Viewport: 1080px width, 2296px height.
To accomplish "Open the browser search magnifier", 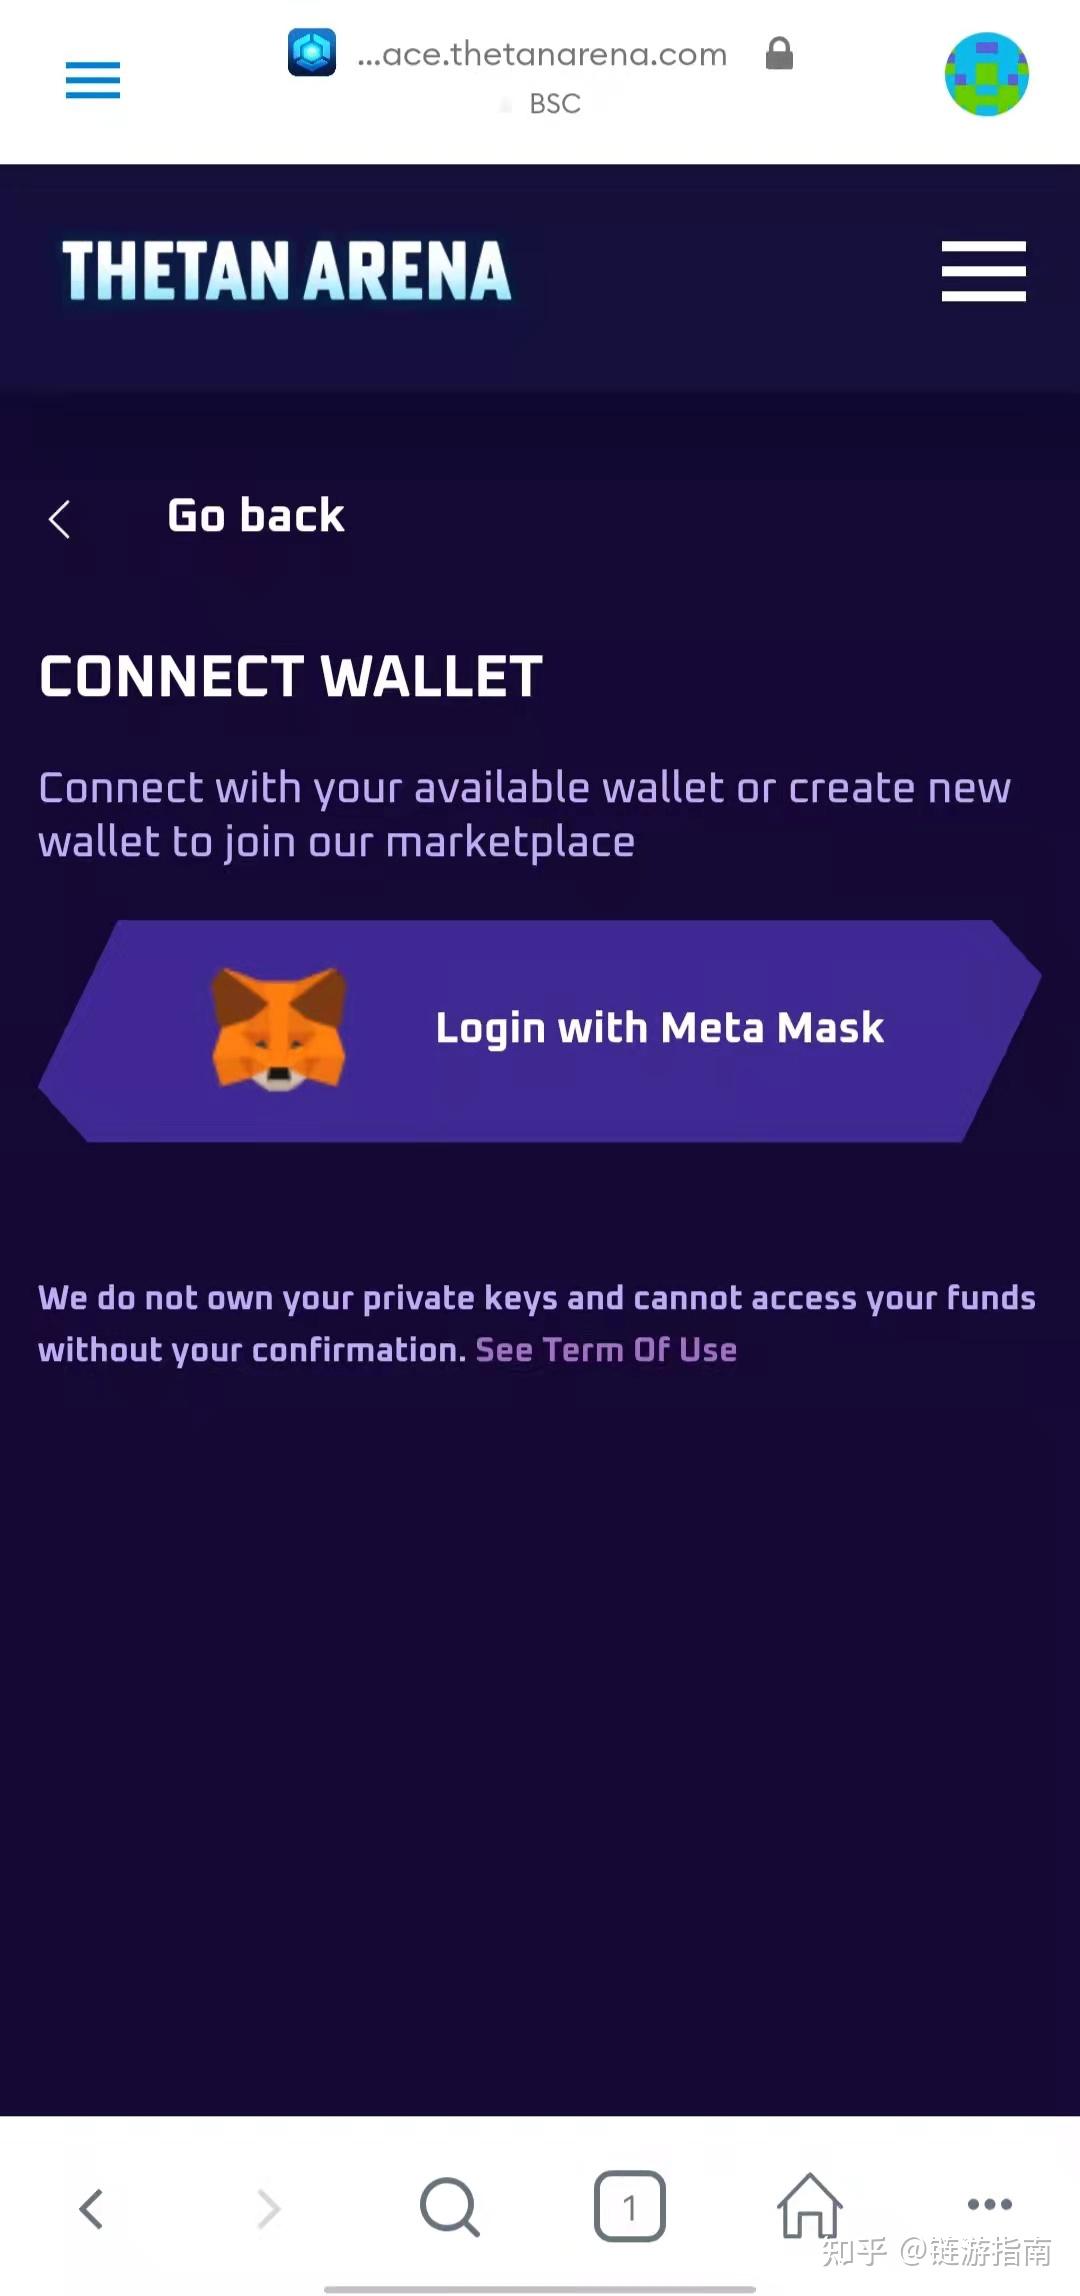I will [x=450, y=2207].
